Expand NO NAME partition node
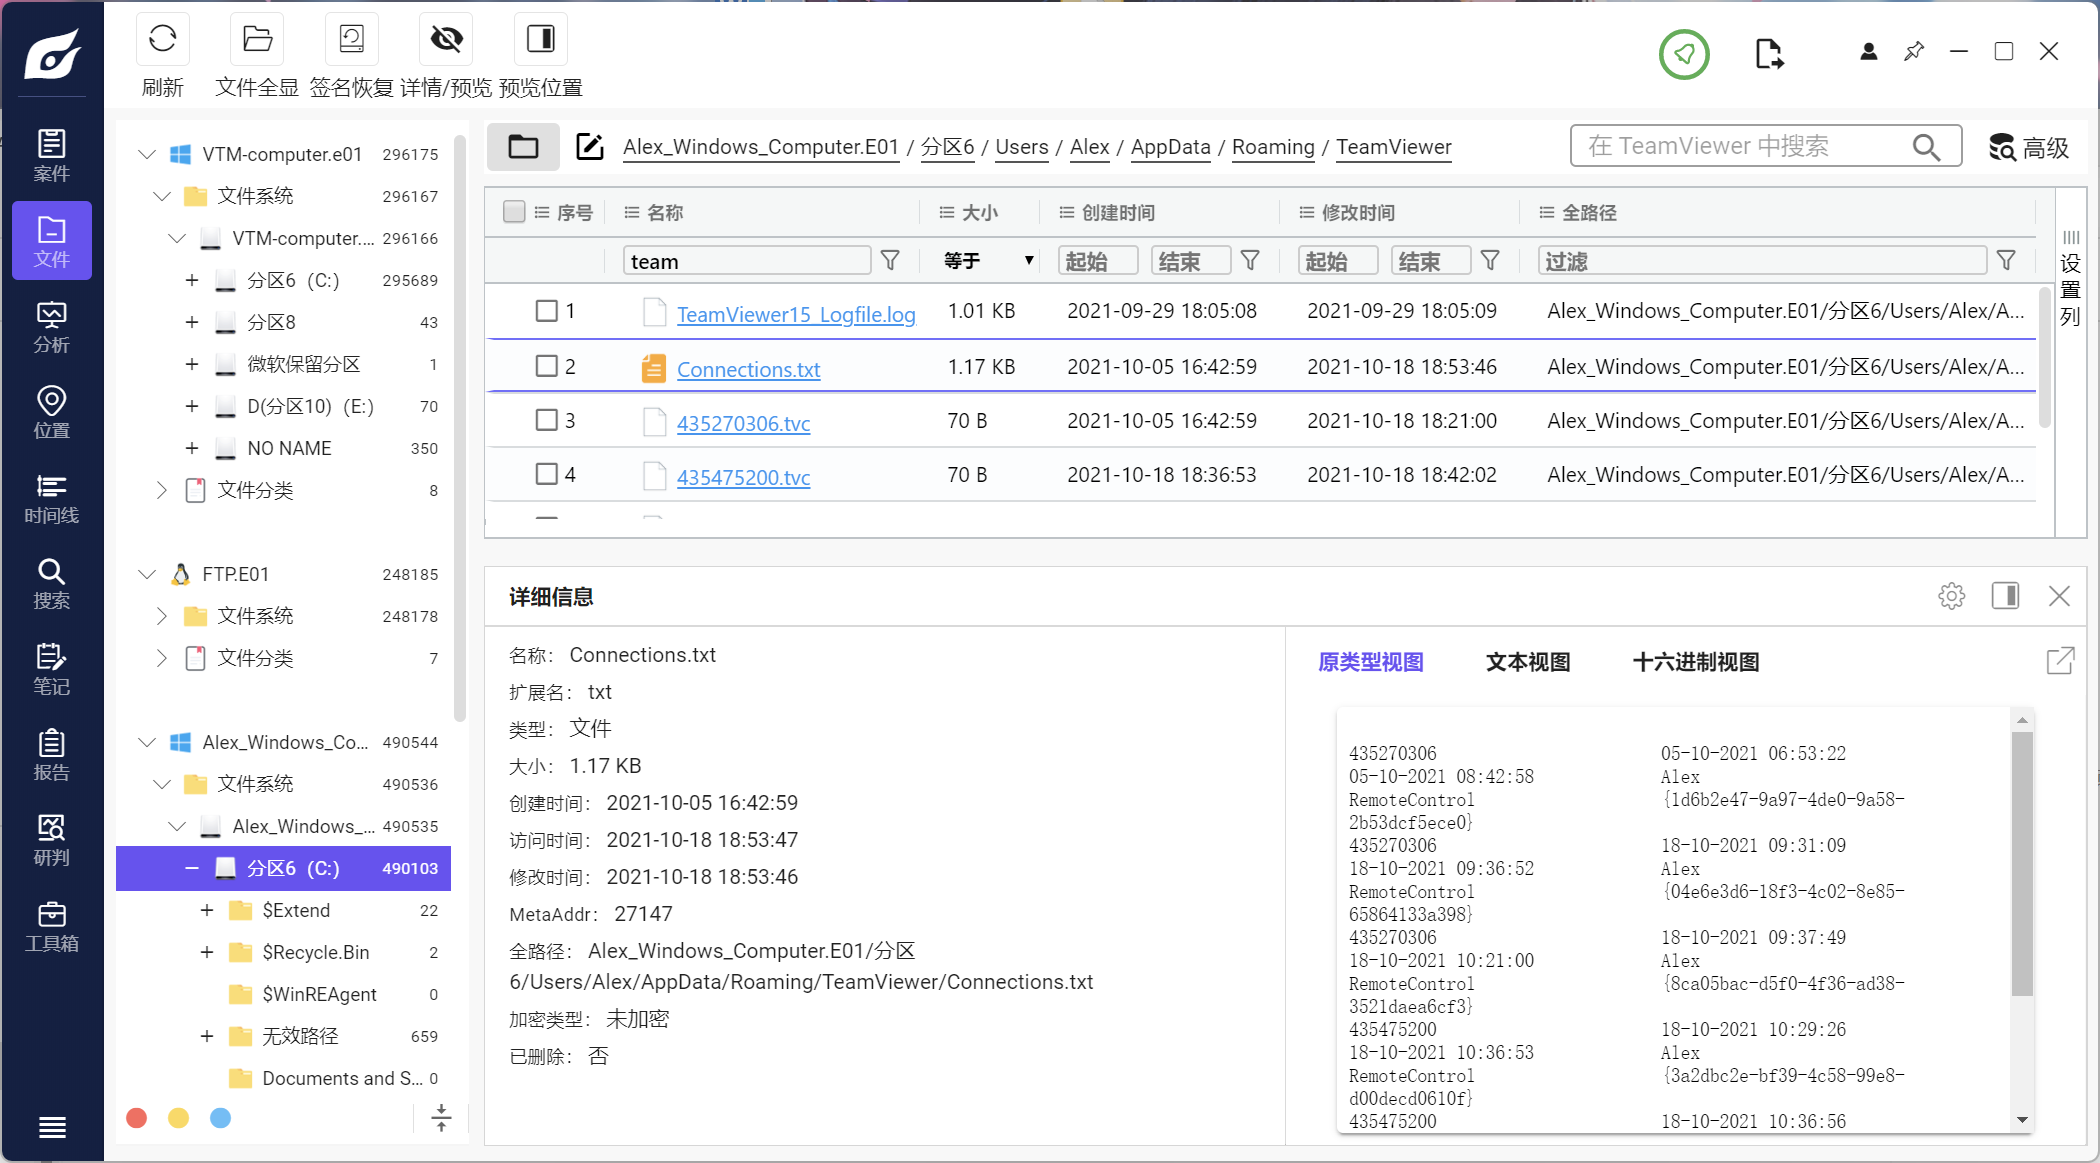Image resolution: width=2100 pixels, height=1163 pixels. pos(192,448)
